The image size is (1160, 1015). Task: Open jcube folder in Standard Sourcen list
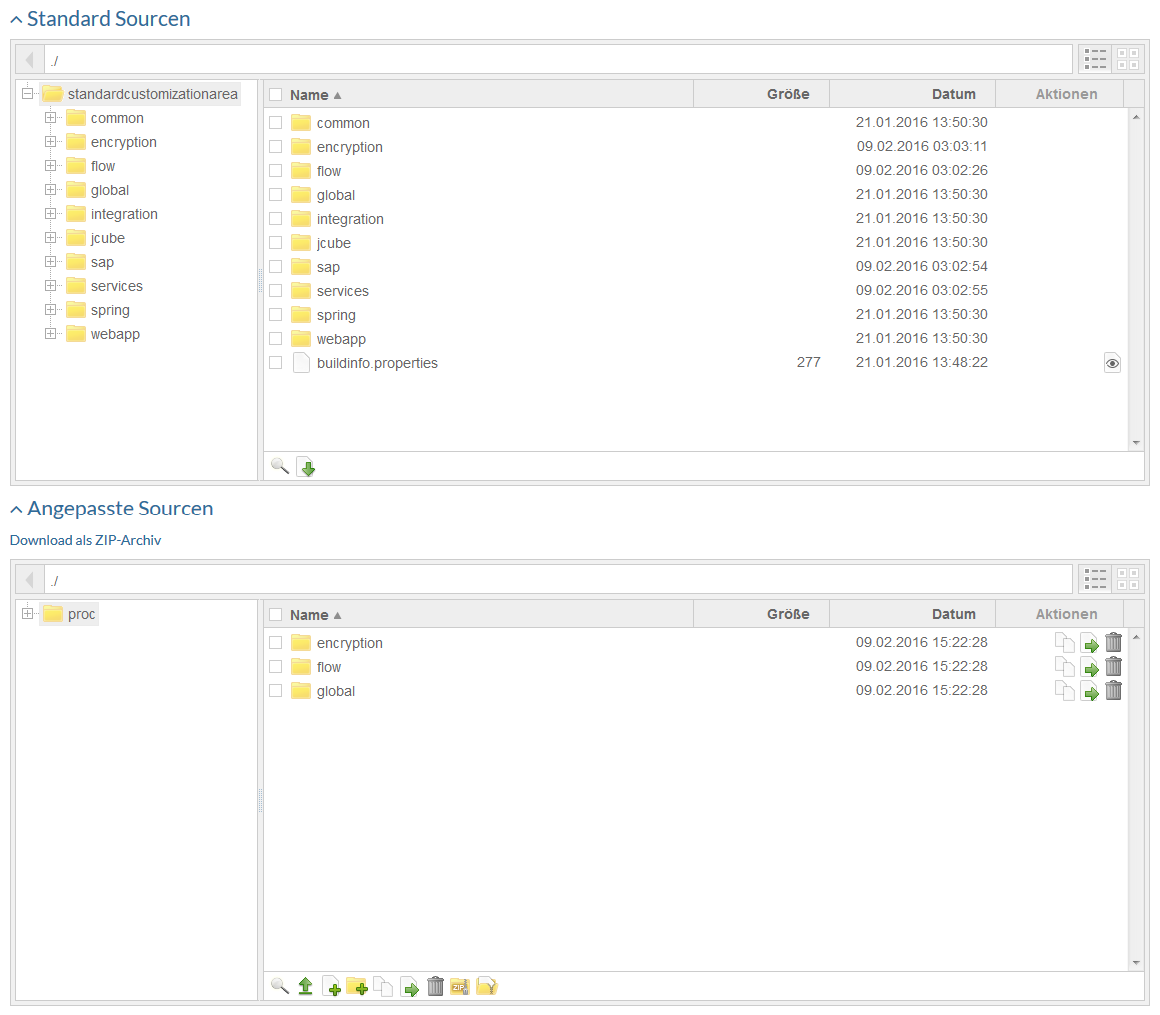(334, 243)
